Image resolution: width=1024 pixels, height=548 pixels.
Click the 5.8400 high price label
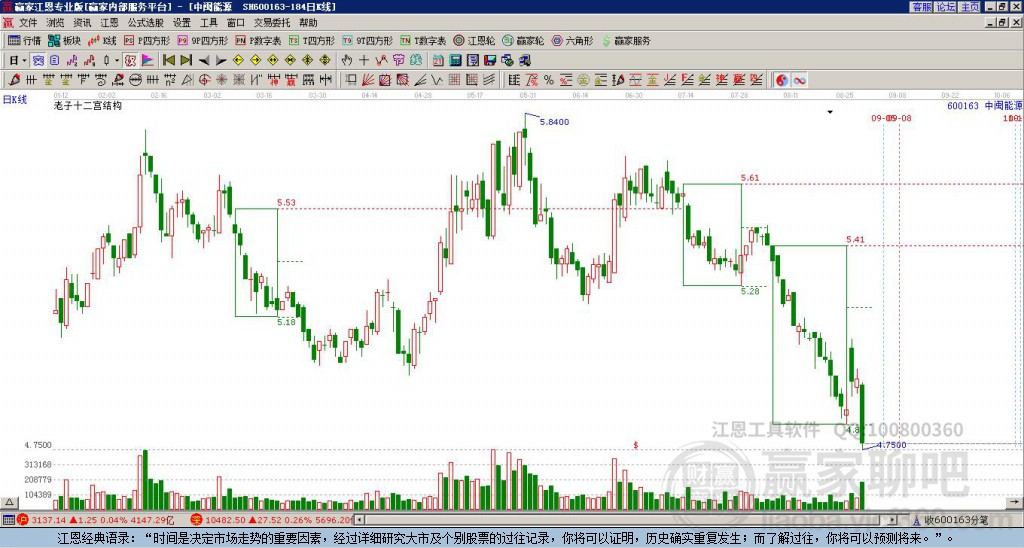555,121
